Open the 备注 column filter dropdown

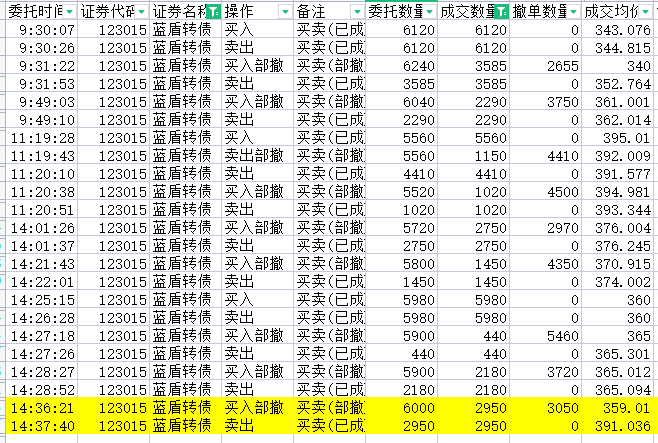point(358,12)
